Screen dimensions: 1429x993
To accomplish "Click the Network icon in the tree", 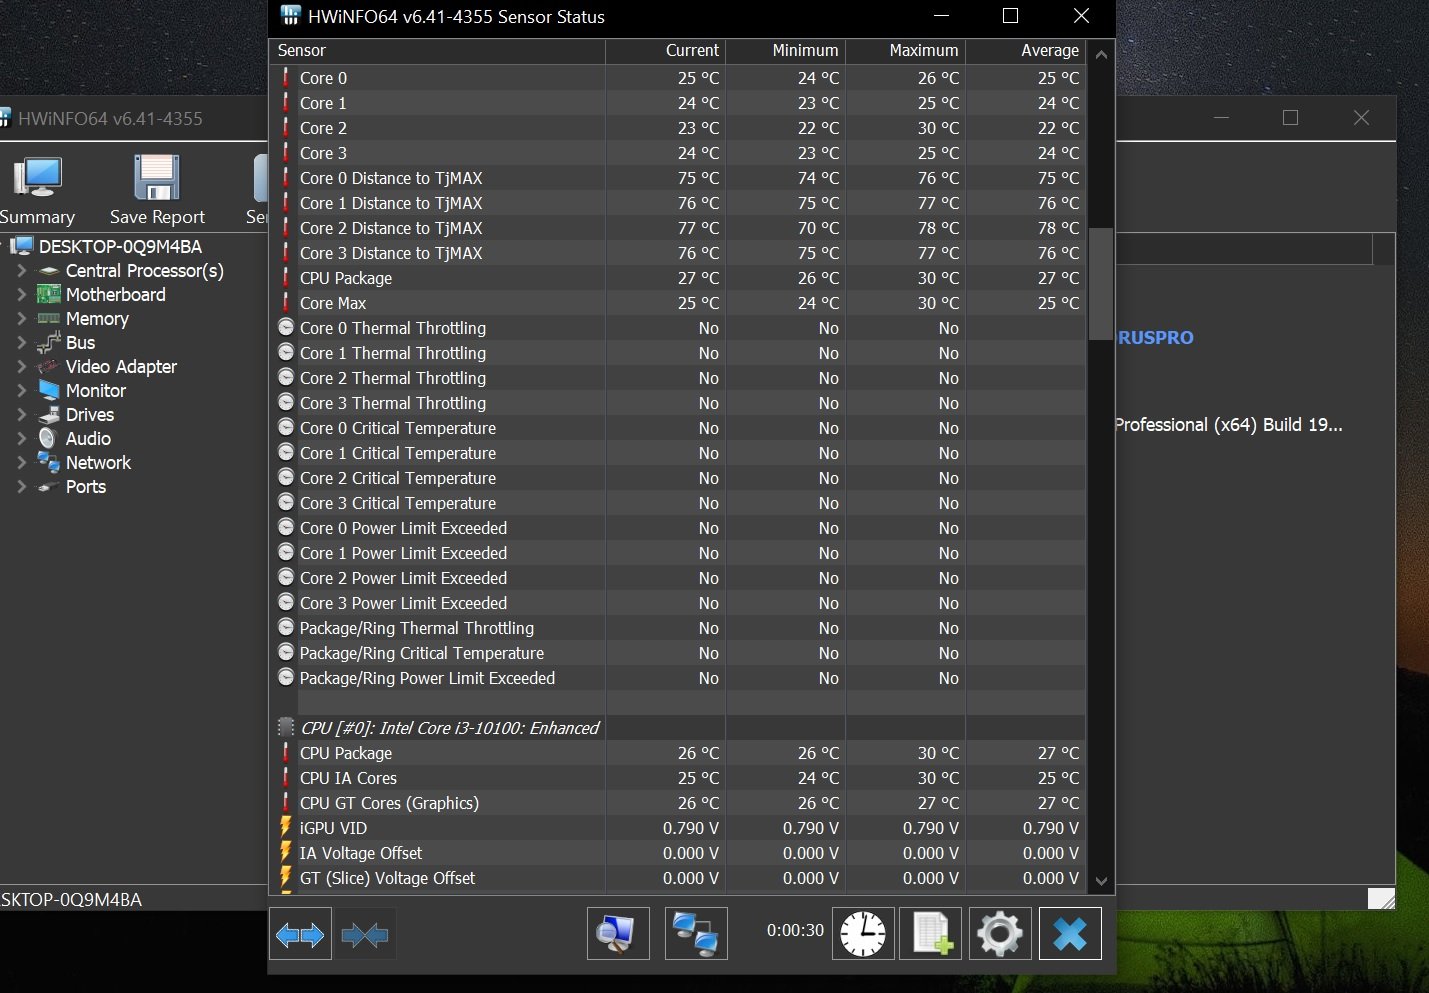I will pyautogui.click(x=49, y=462).
